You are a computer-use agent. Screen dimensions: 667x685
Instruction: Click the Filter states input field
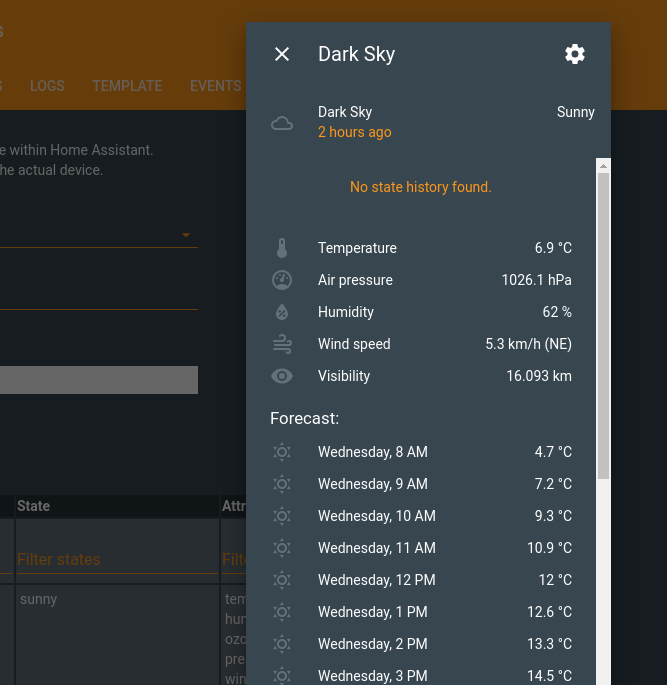coord(117,560)
